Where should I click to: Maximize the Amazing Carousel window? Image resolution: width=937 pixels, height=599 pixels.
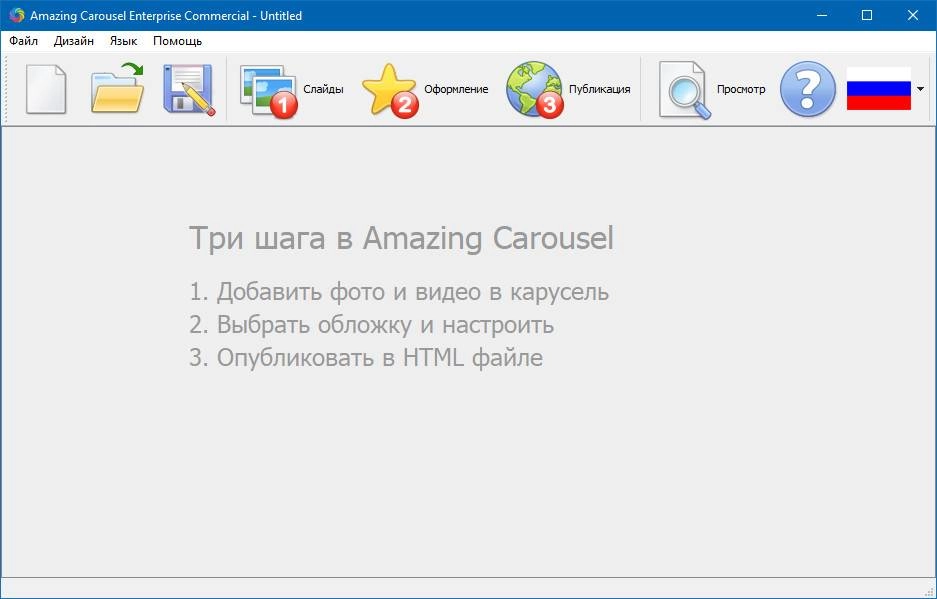pos(867,16)
